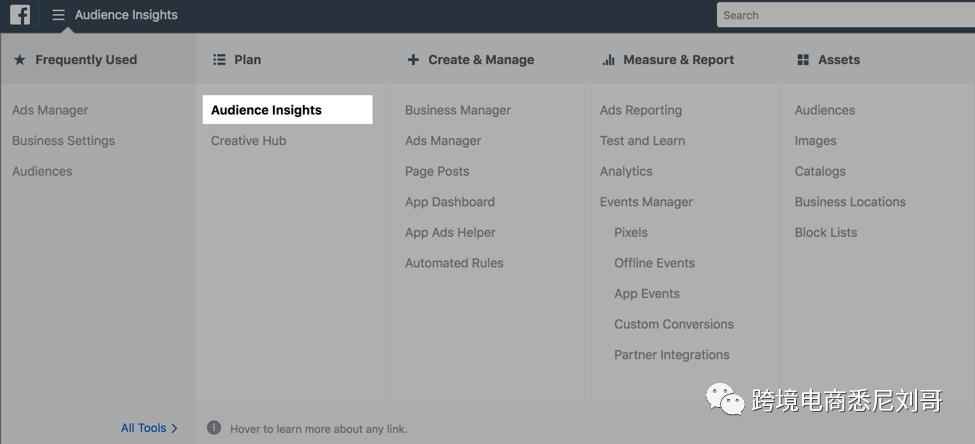The height and width of the screenshot is (444, 975).
Task: Open Business Settings in Frequently Used
Action: (x=63, y=141)
